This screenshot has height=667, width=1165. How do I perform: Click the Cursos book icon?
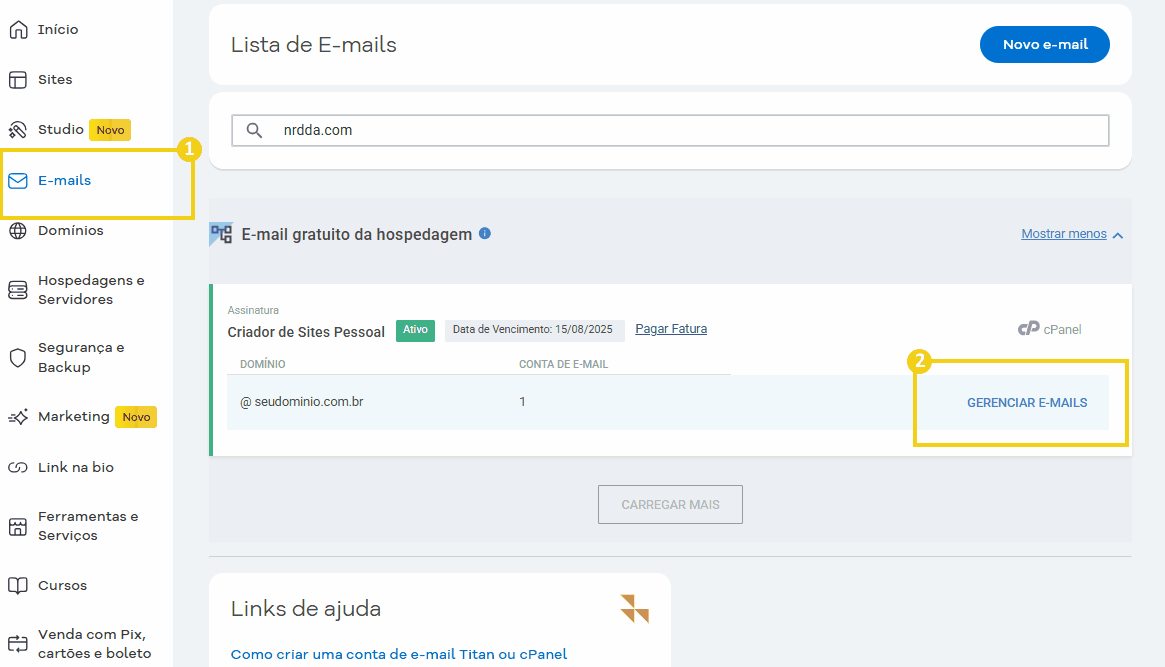pyautogui.click(x=17, y=585)
